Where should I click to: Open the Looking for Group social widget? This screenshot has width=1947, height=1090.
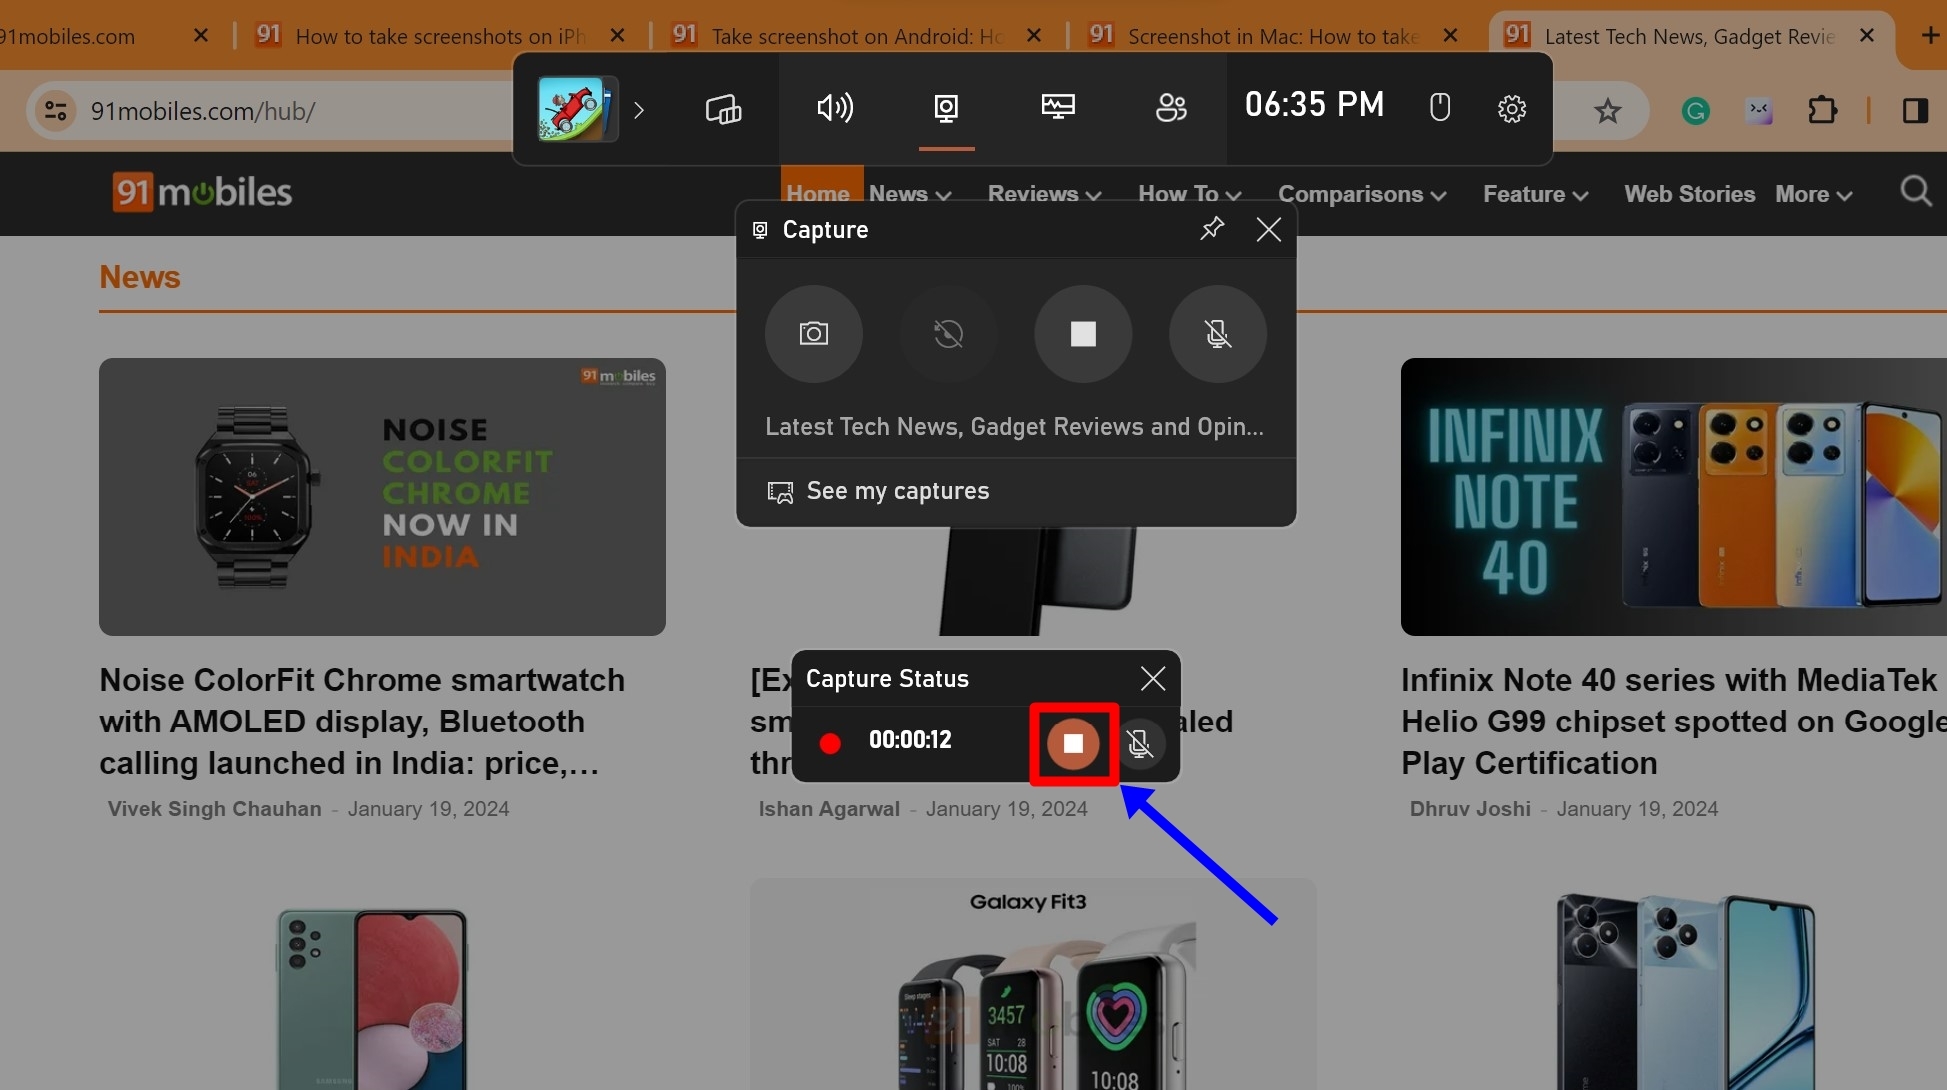tap(1170, 109)
